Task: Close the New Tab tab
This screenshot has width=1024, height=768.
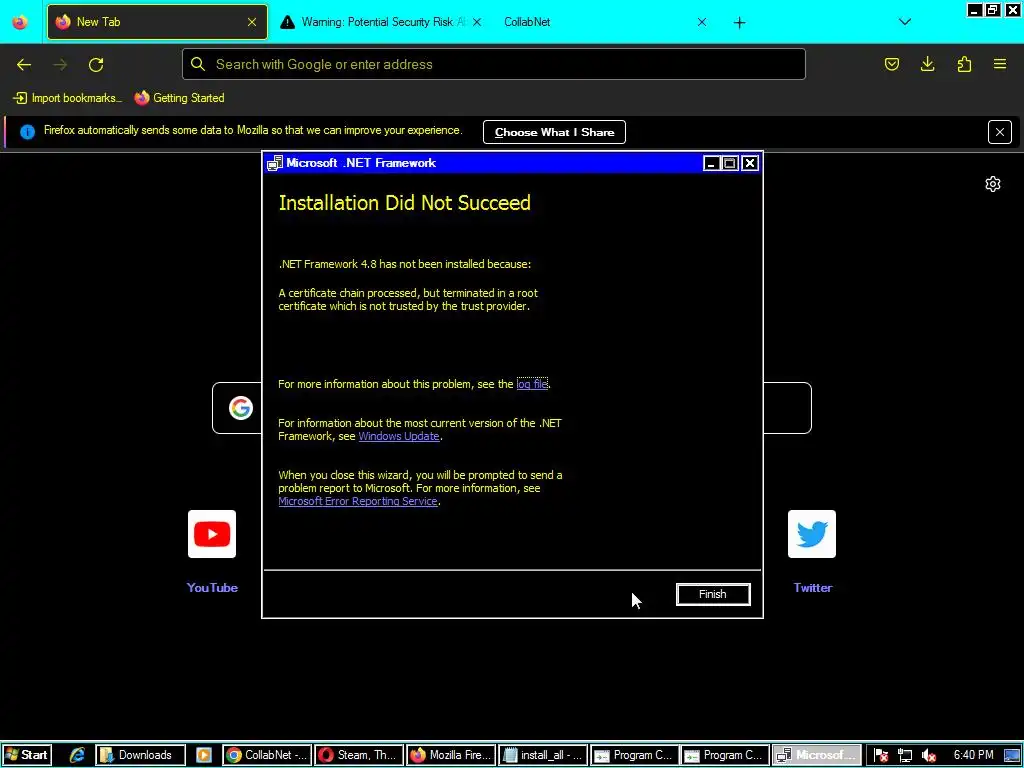Action: 251,22
